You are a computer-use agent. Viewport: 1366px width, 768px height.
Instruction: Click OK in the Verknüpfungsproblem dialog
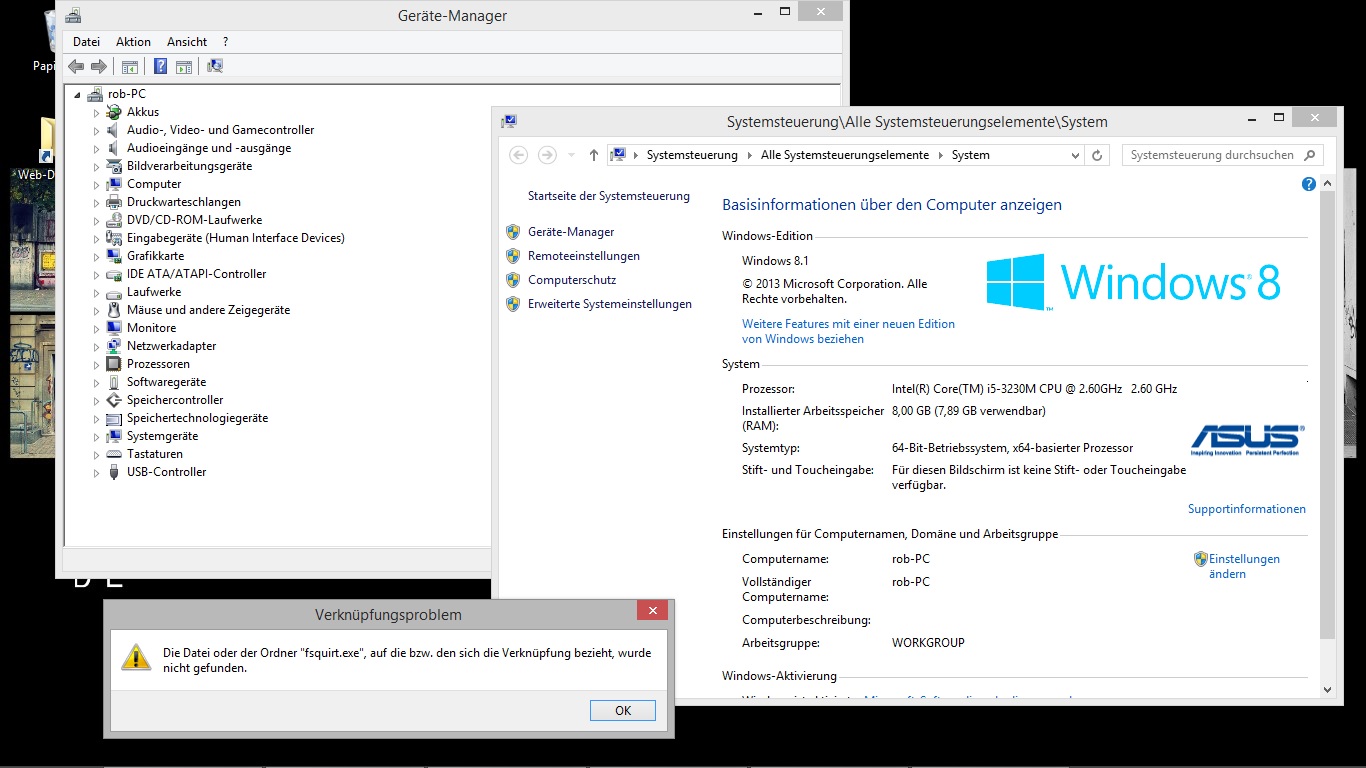623,711
